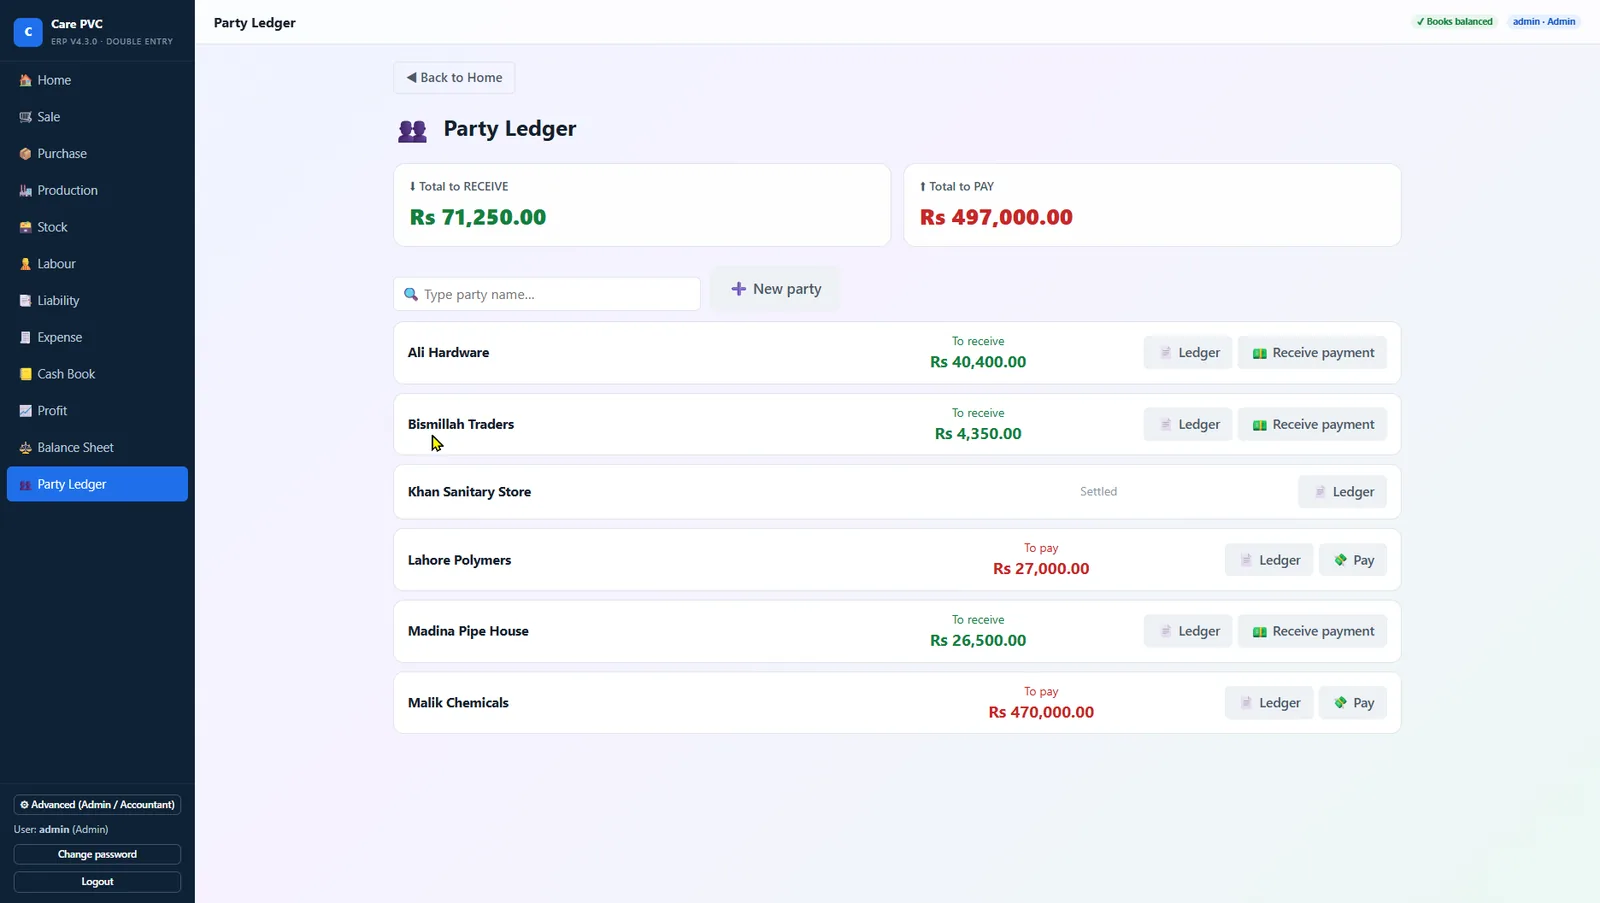The image size is (1600, 903).
Task: Click the Expense sidebar icon
Action: coord(26,337)
